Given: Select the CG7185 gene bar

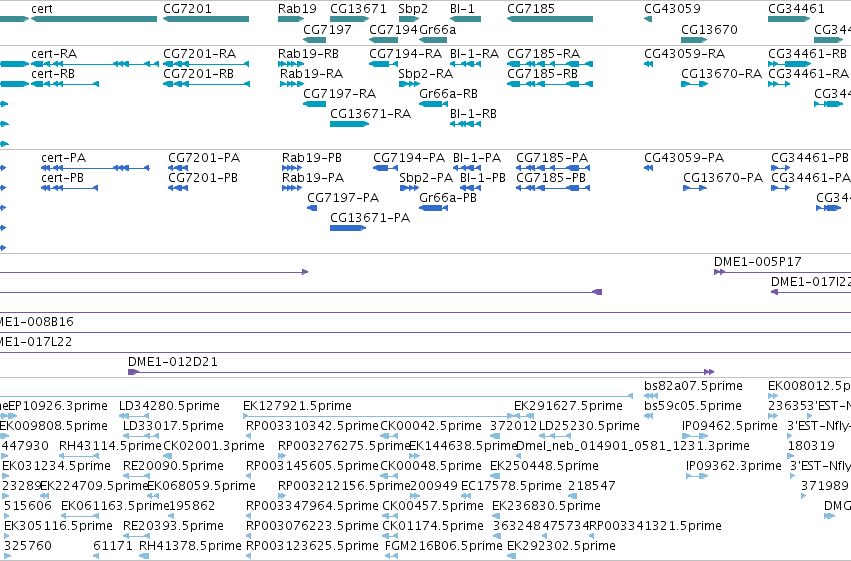Looking at the screenshot, I should tap(550, 19).
